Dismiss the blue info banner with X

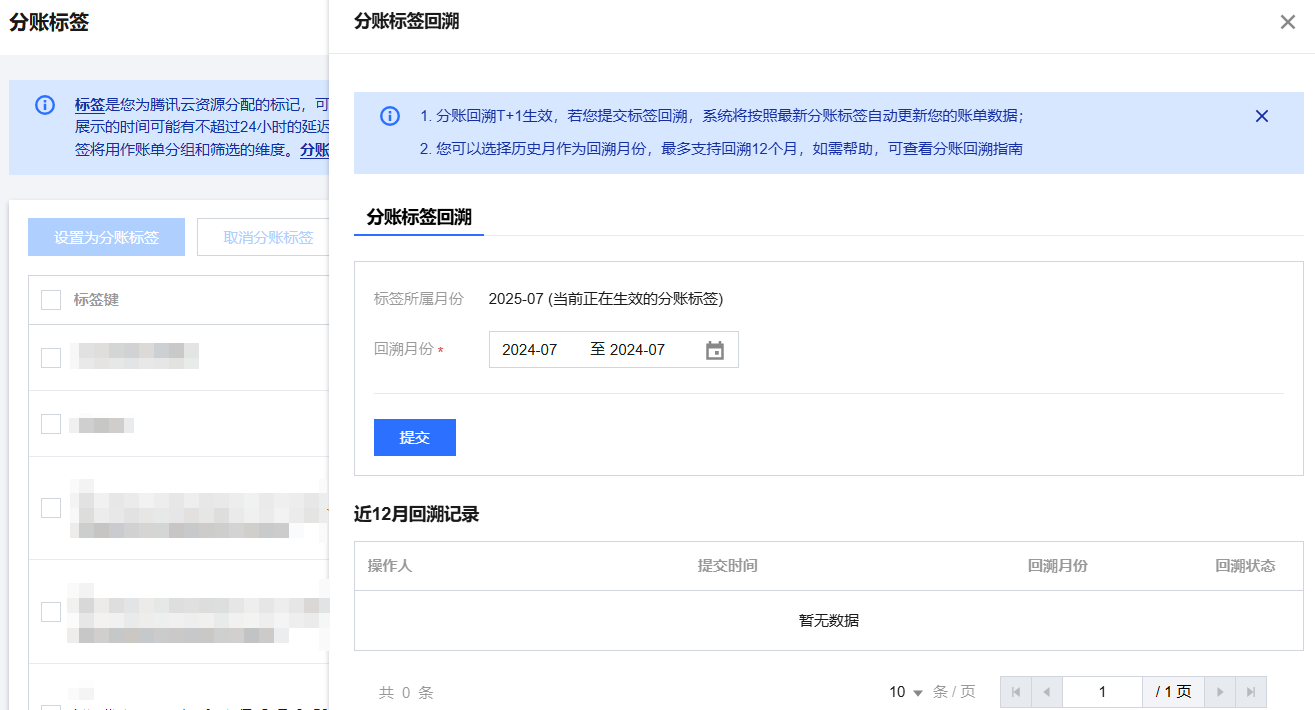point(1261,116)
